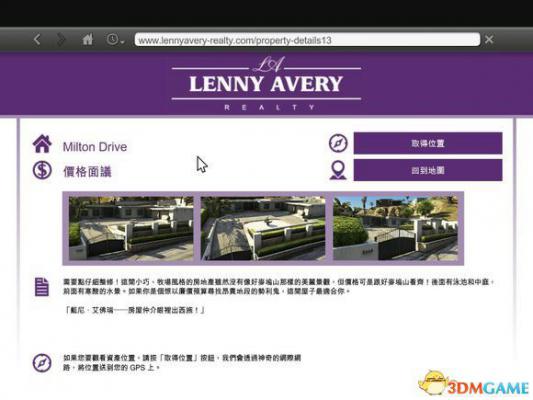Click the 價格面議 price text
This screenshot has width=533, height=400.
coord(87,172)
